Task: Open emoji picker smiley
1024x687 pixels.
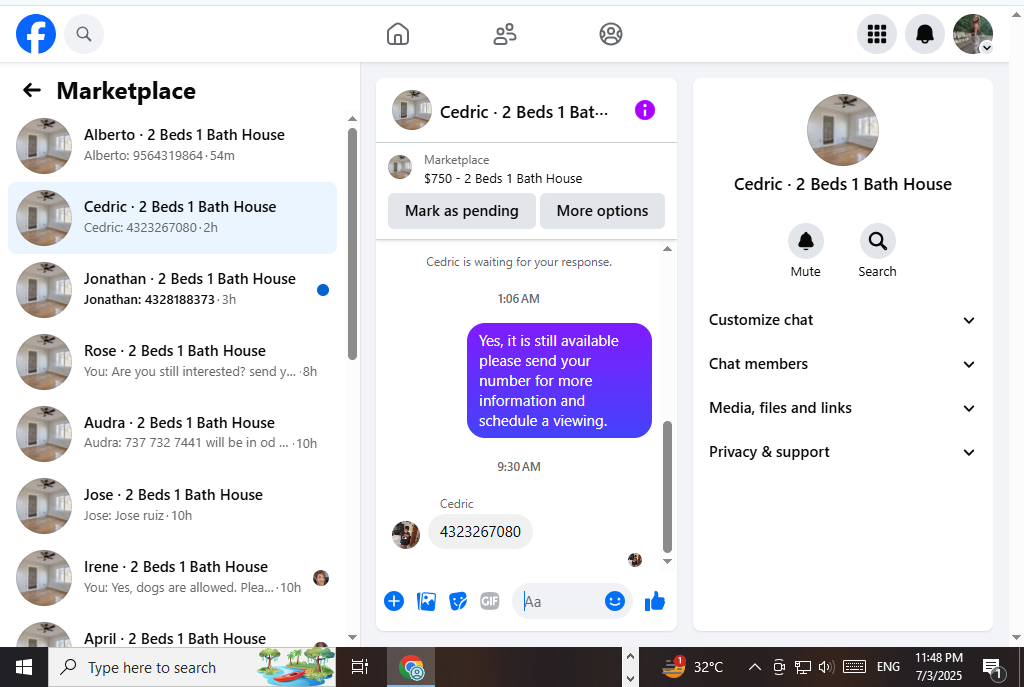Action: point(615,601)
